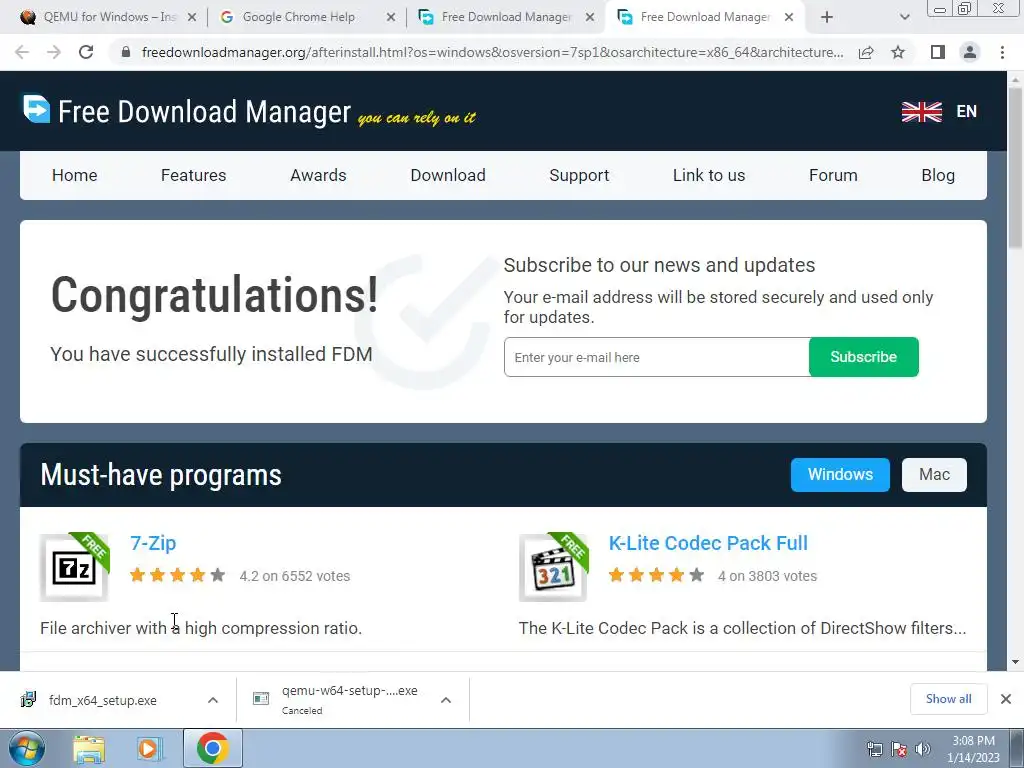Open Chrome's three-dot menu
Viewport: 1024px width, 768px height.
click(x=1002, y=52)
